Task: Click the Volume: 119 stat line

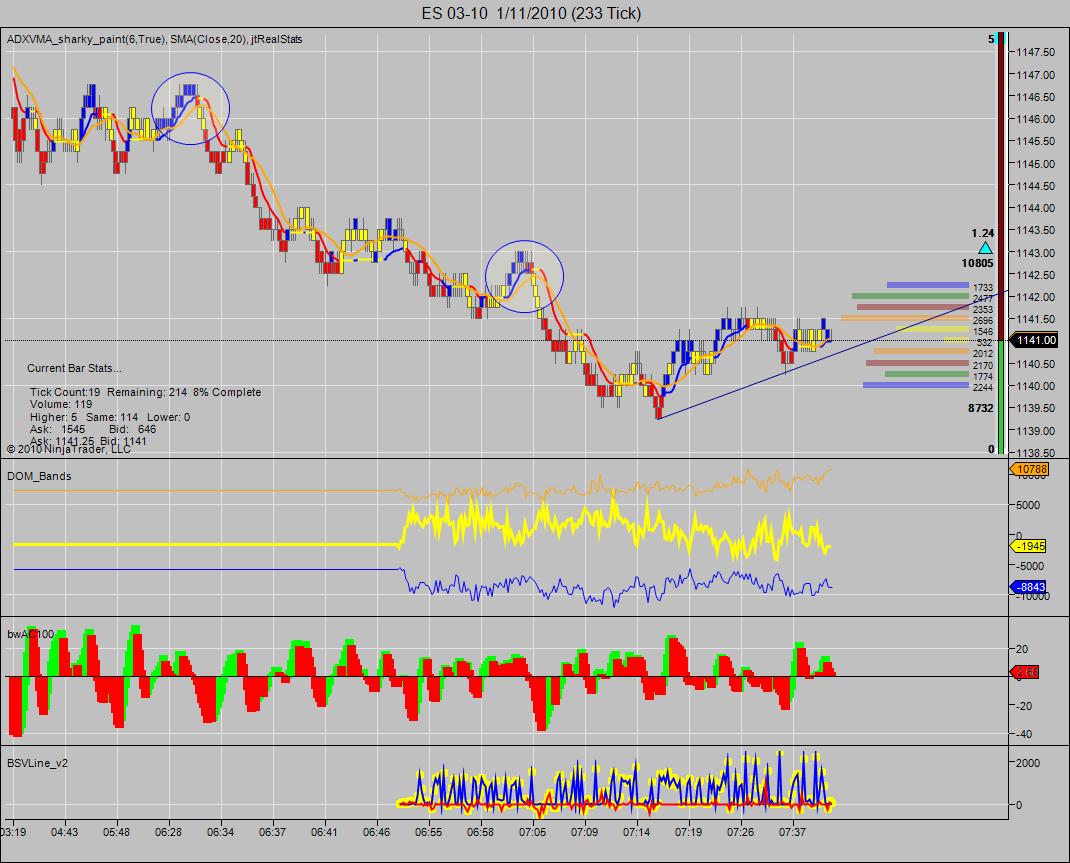Action: coord(61,405)
